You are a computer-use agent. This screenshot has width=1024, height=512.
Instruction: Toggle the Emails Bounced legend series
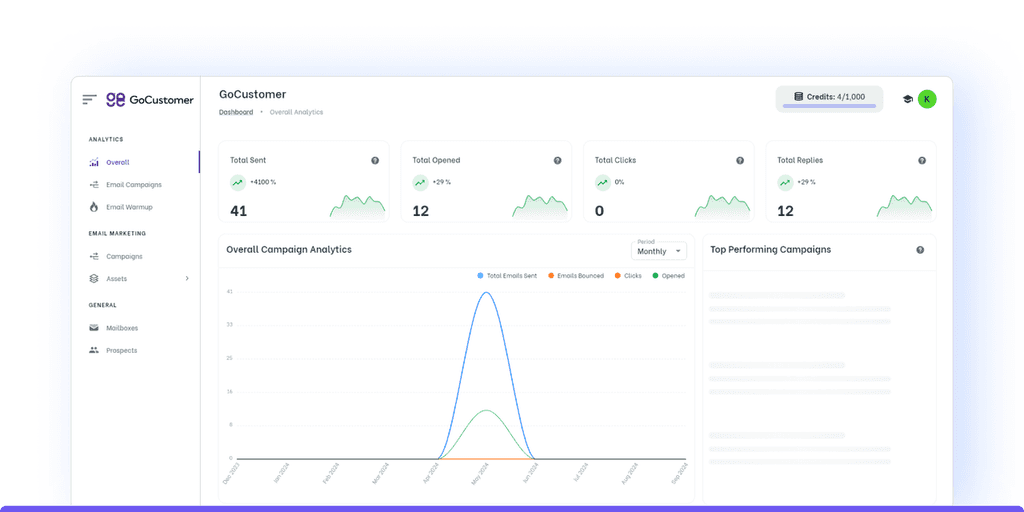click(x=576, y=276)
